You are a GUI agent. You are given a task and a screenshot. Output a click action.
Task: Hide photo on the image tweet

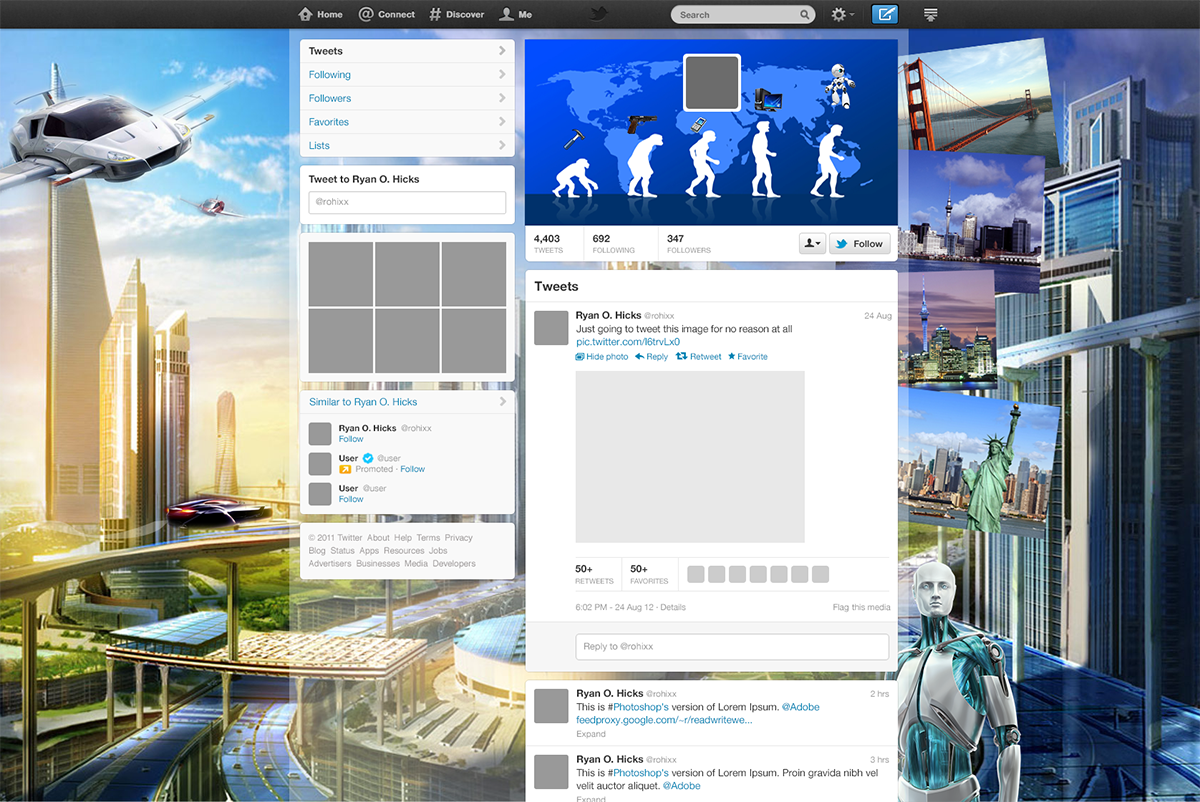click(x=602, y=357)
